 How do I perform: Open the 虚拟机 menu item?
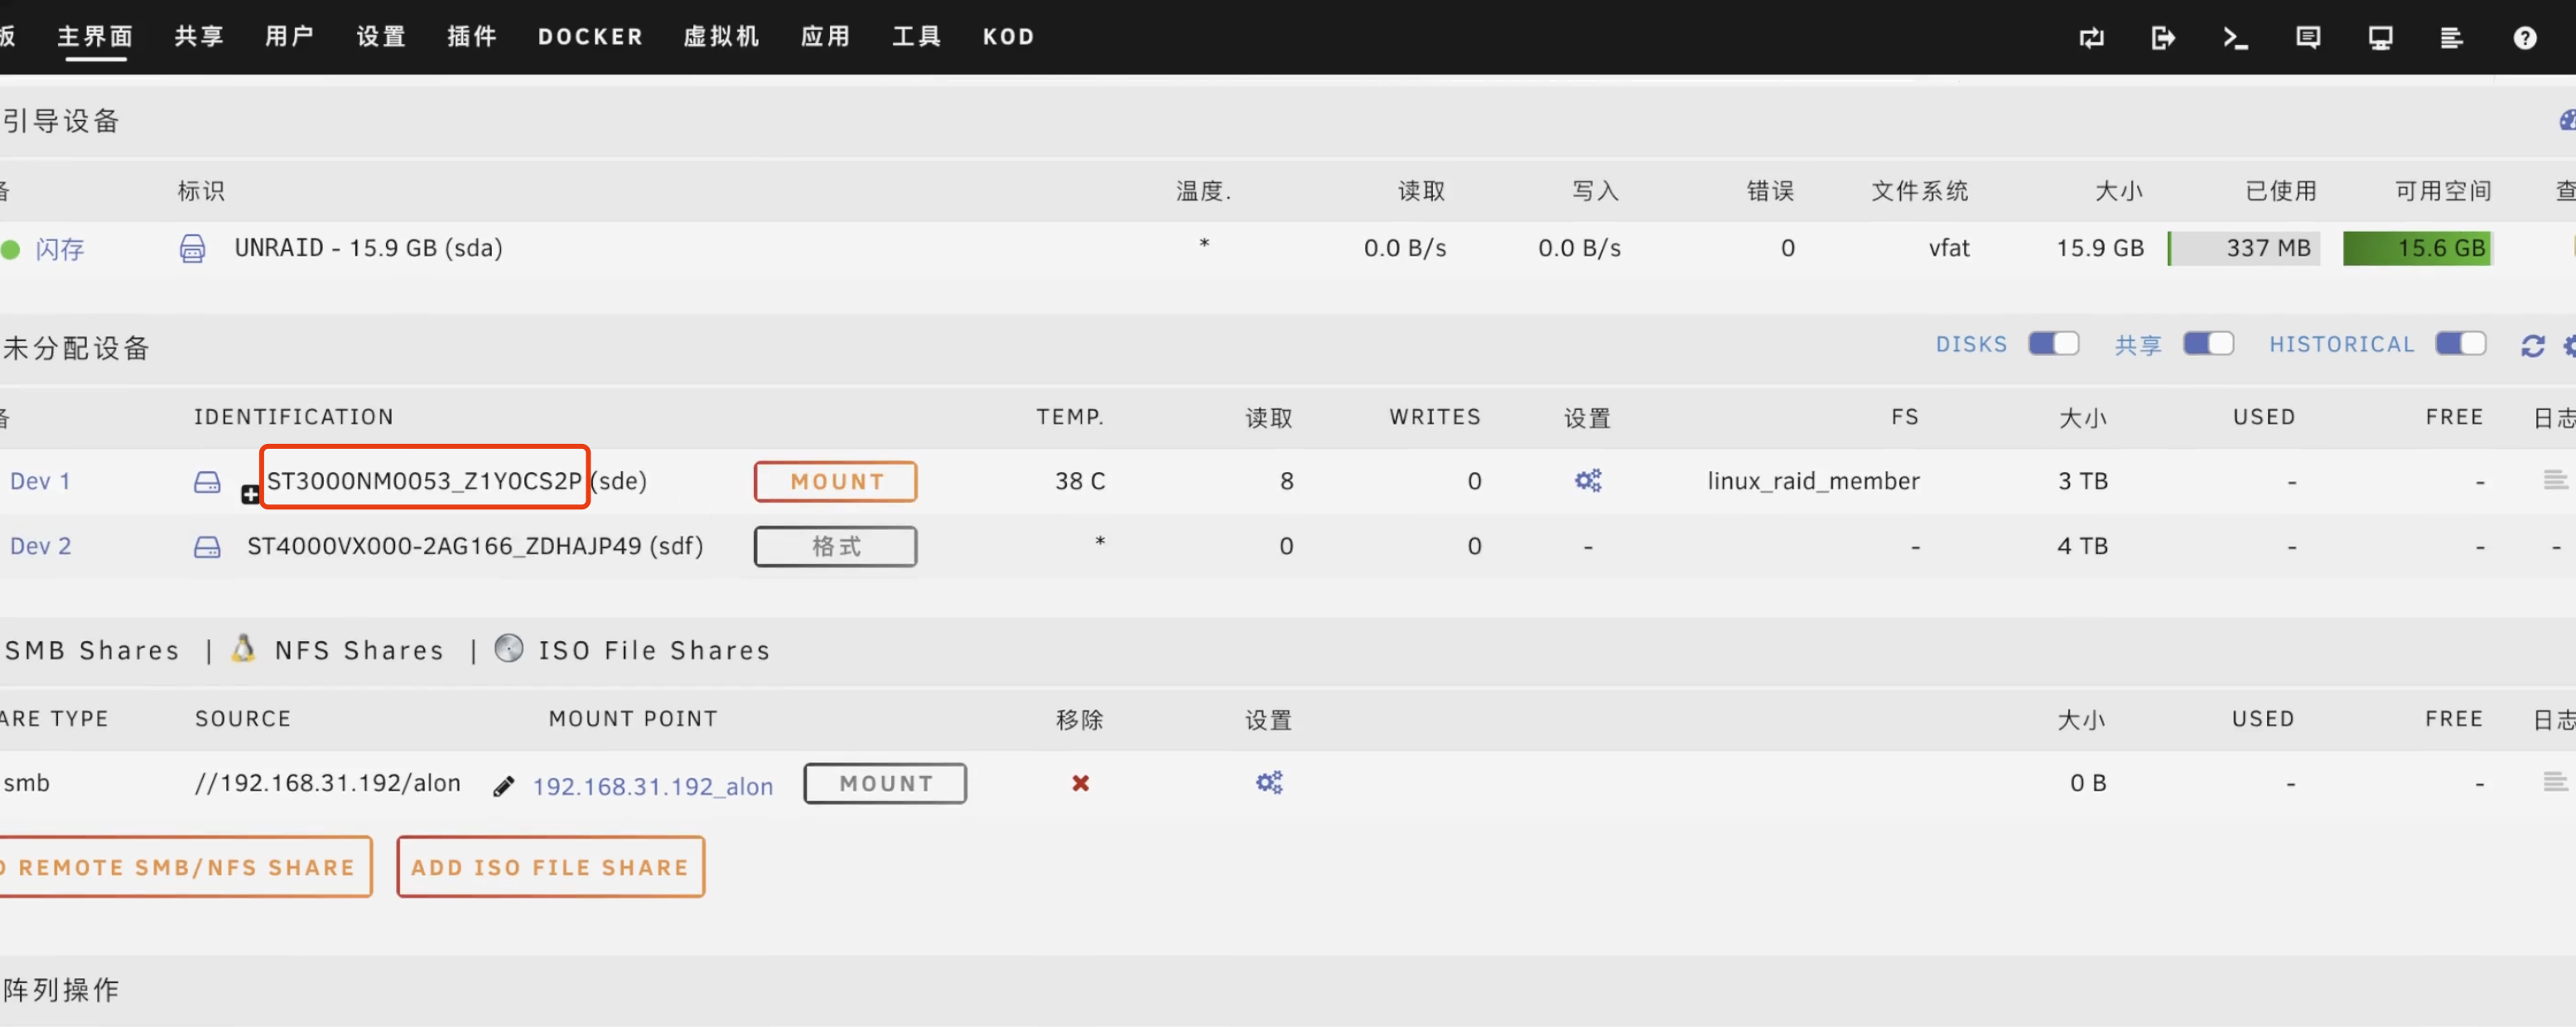[720, 37]
